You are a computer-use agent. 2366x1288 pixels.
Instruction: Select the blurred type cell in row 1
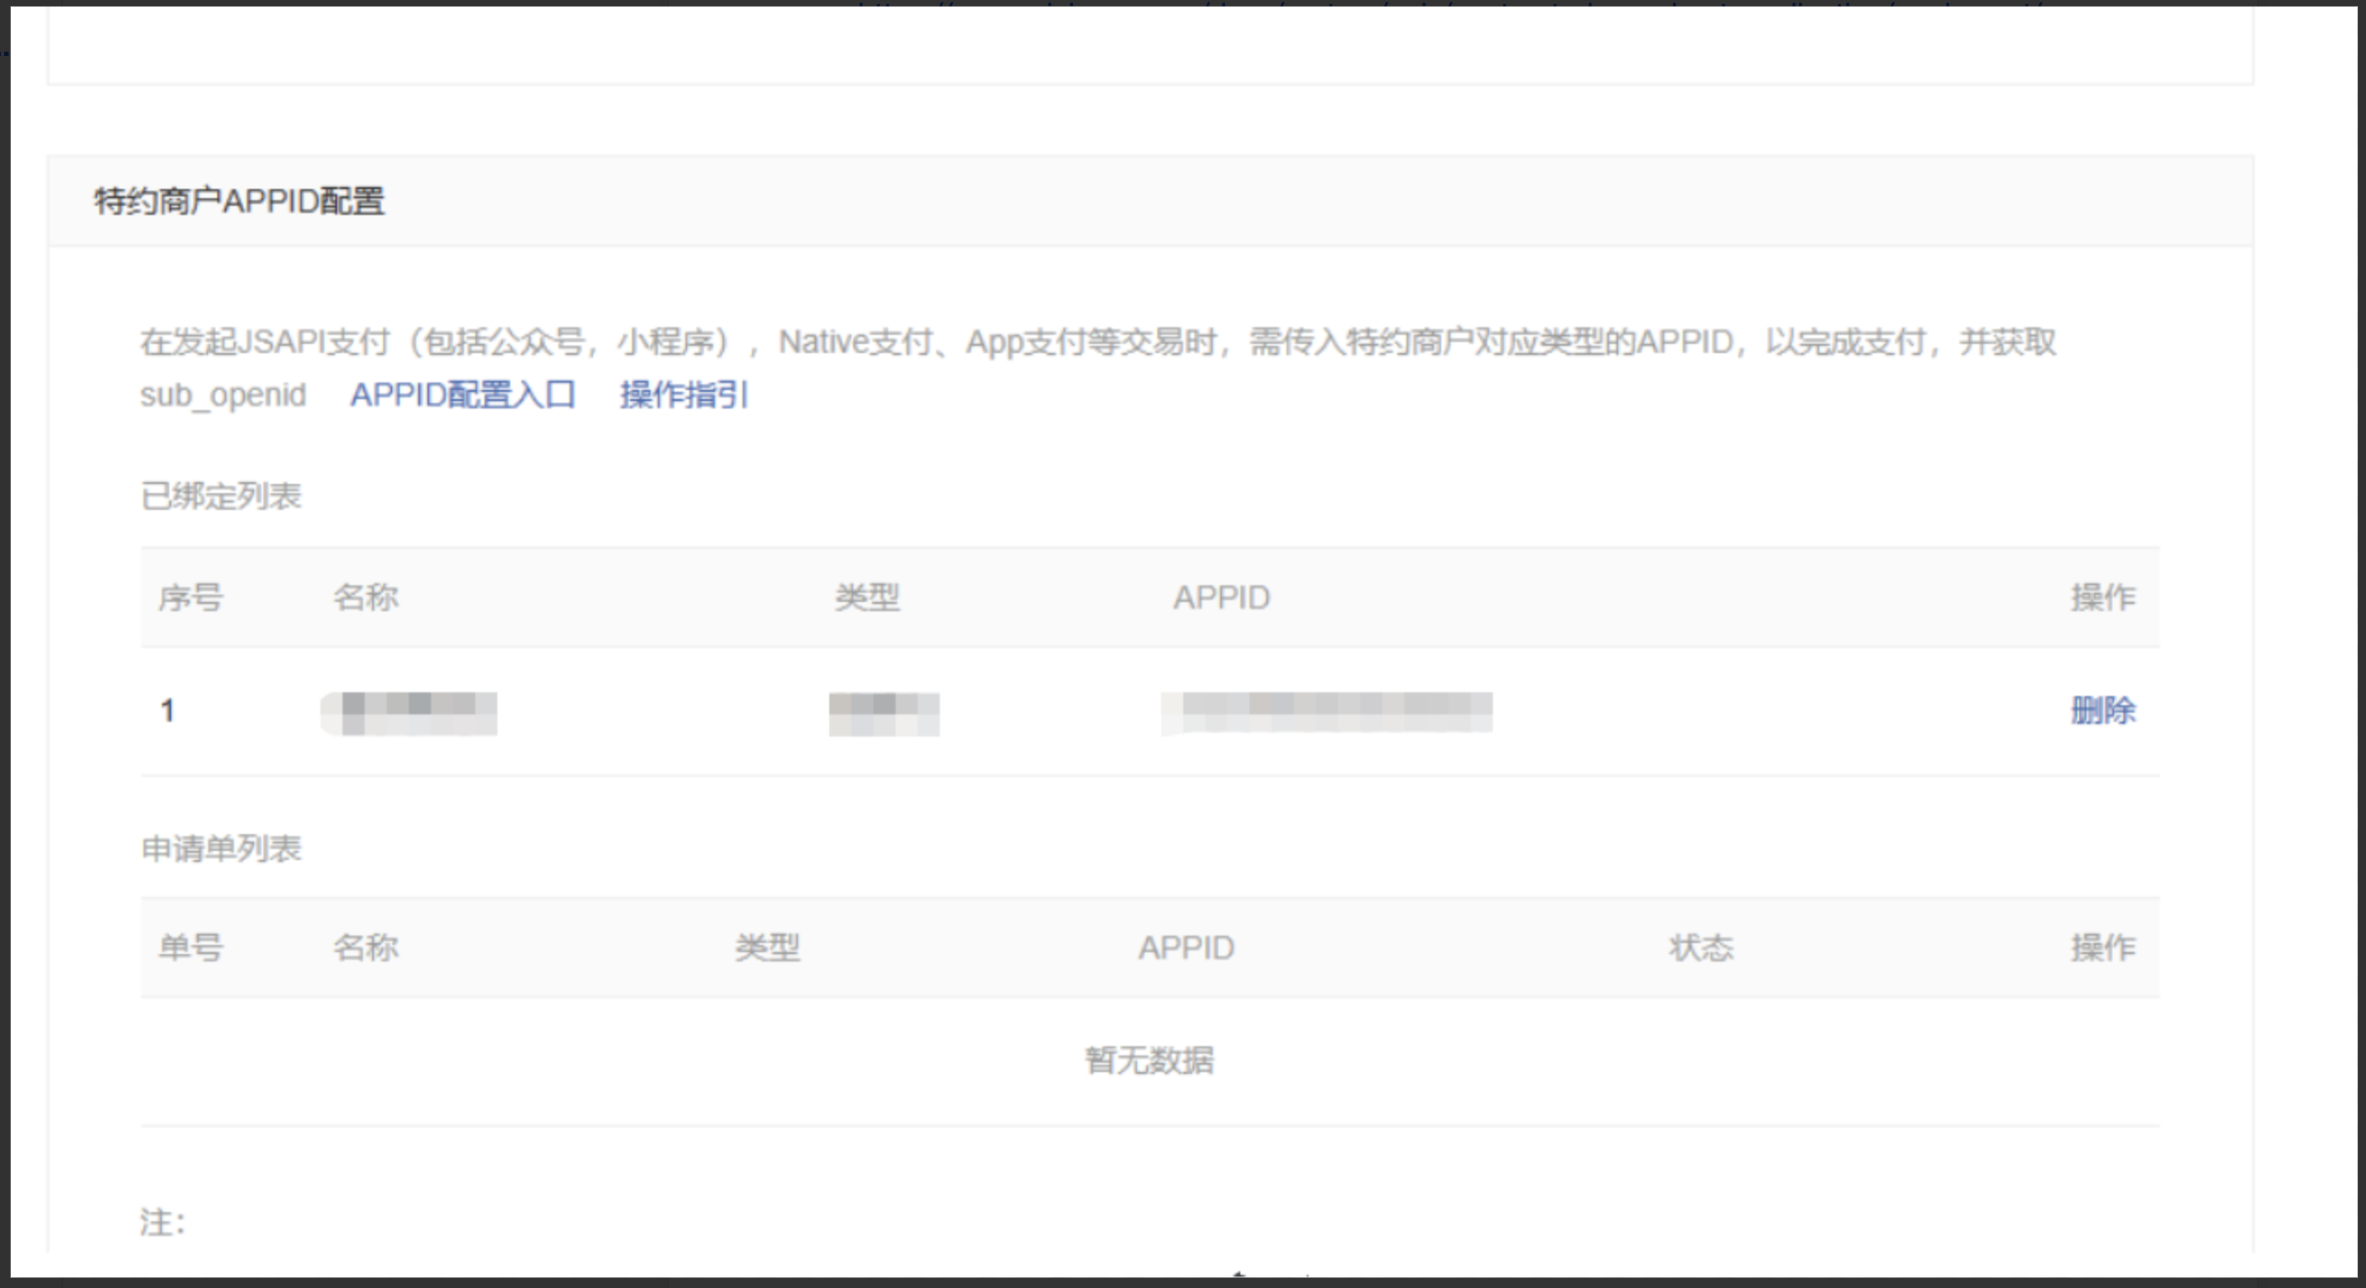(x=884, y=714)
